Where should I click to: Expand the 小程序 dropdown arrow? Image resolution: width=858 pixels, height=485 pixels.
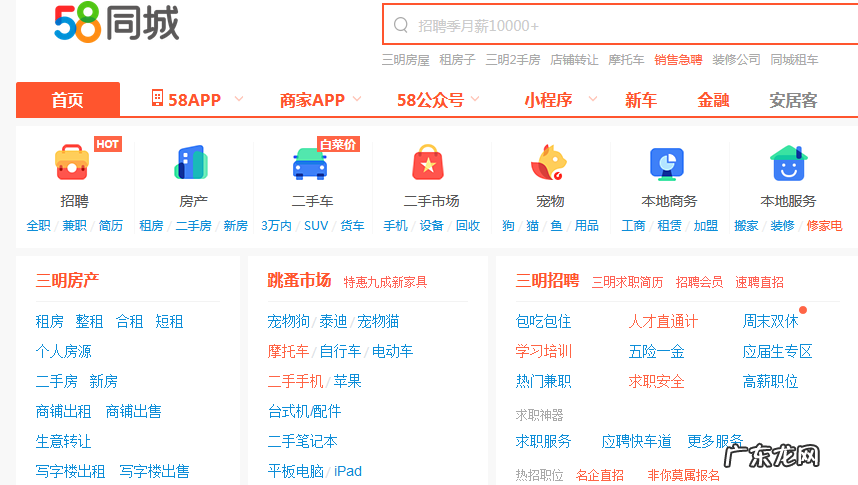[x=593, y=99]
